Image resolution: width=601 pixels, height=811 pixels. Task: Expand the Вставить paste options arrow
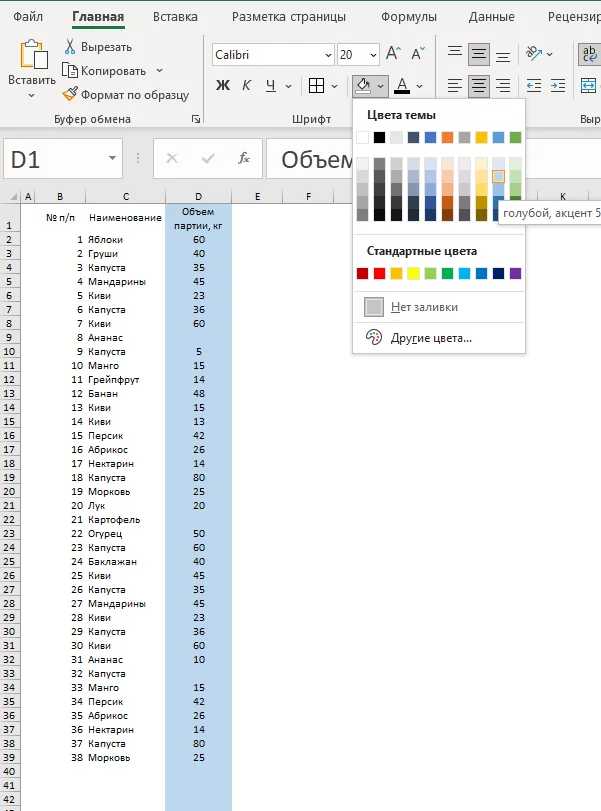click(x=32, y=95)
